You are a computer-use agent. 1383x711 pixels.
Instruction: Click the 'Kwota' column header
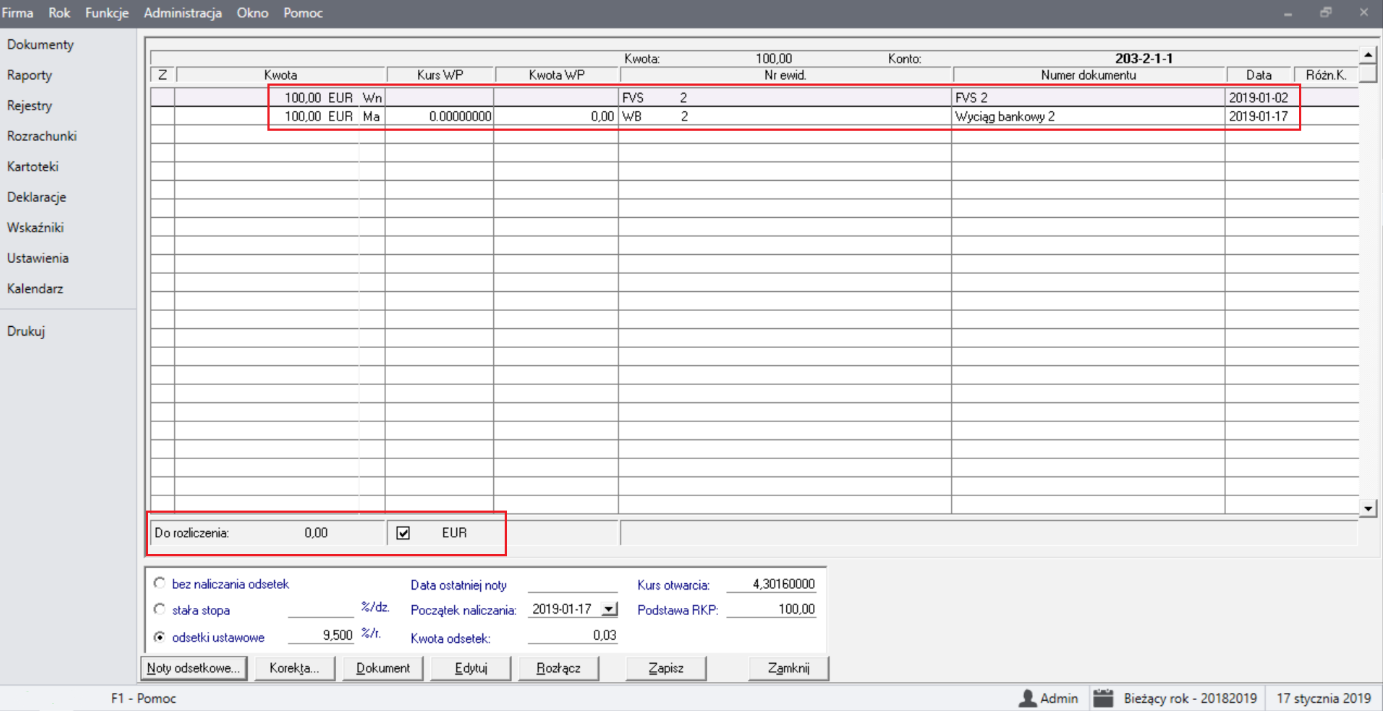[x=281, y=75]
